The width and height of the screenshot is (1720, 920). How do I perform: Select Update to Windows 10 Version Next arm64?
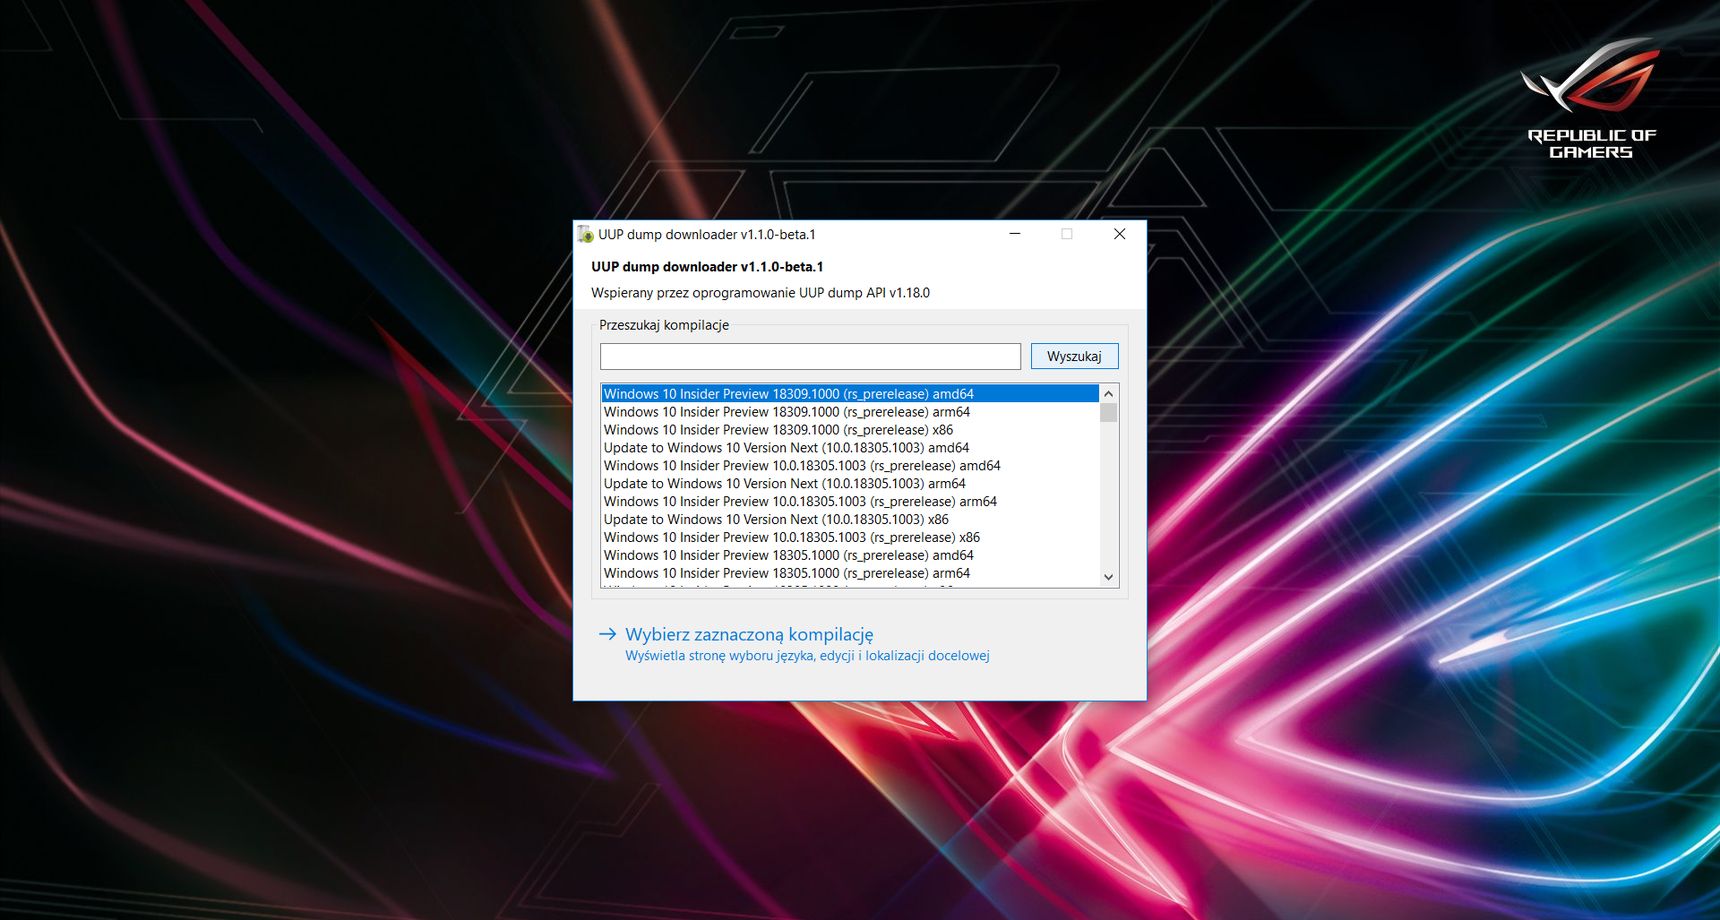click(x=850, y=484)
